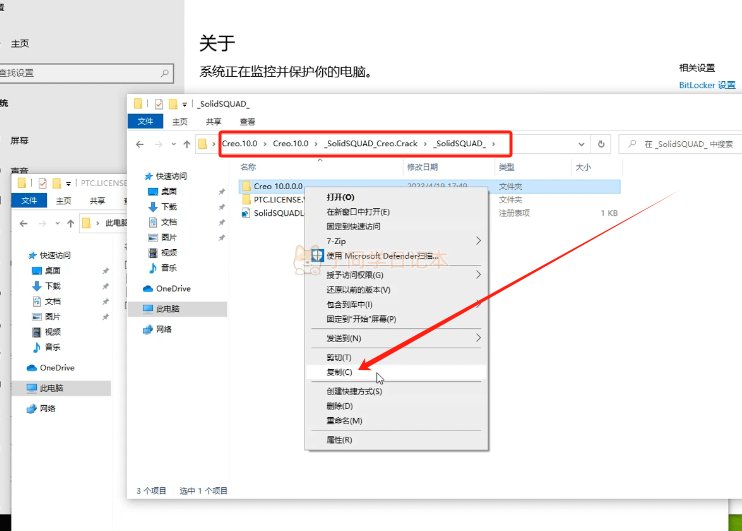
Task: Choose 复制(C) from the context menu
Action: coord(397,372)
